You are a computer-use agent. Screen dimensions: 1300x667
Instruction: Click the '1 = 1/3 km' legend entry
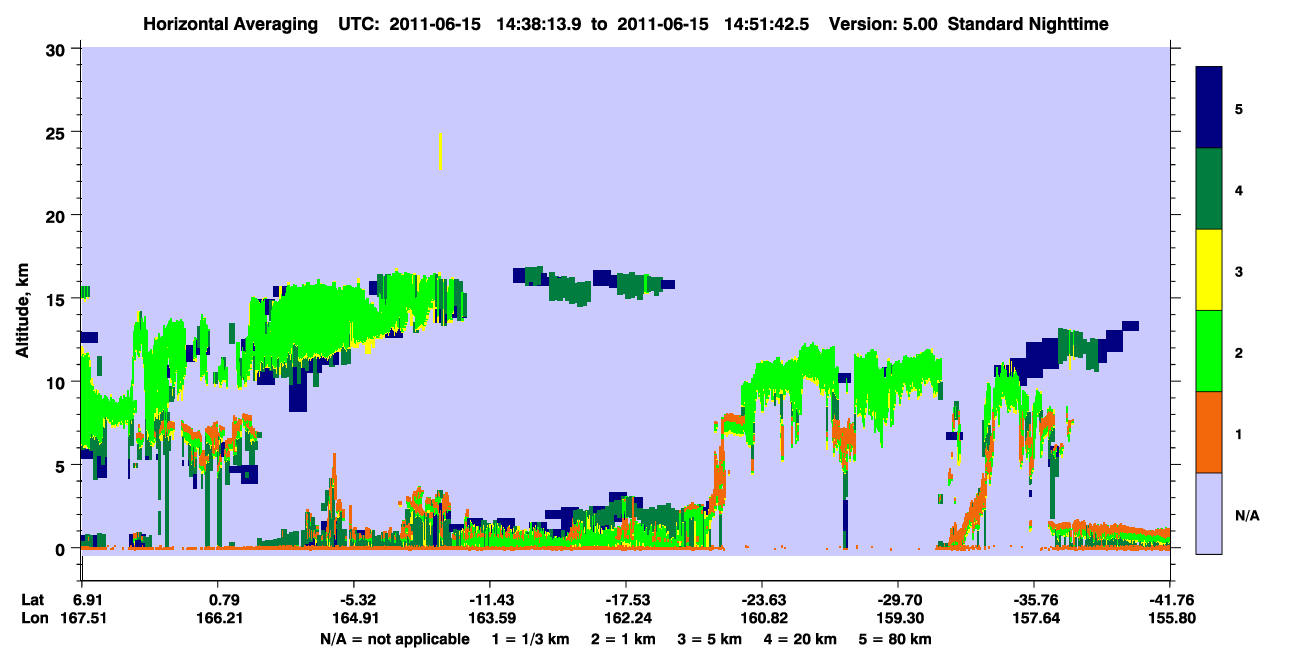pyautogui.click(x=531, y=639)
